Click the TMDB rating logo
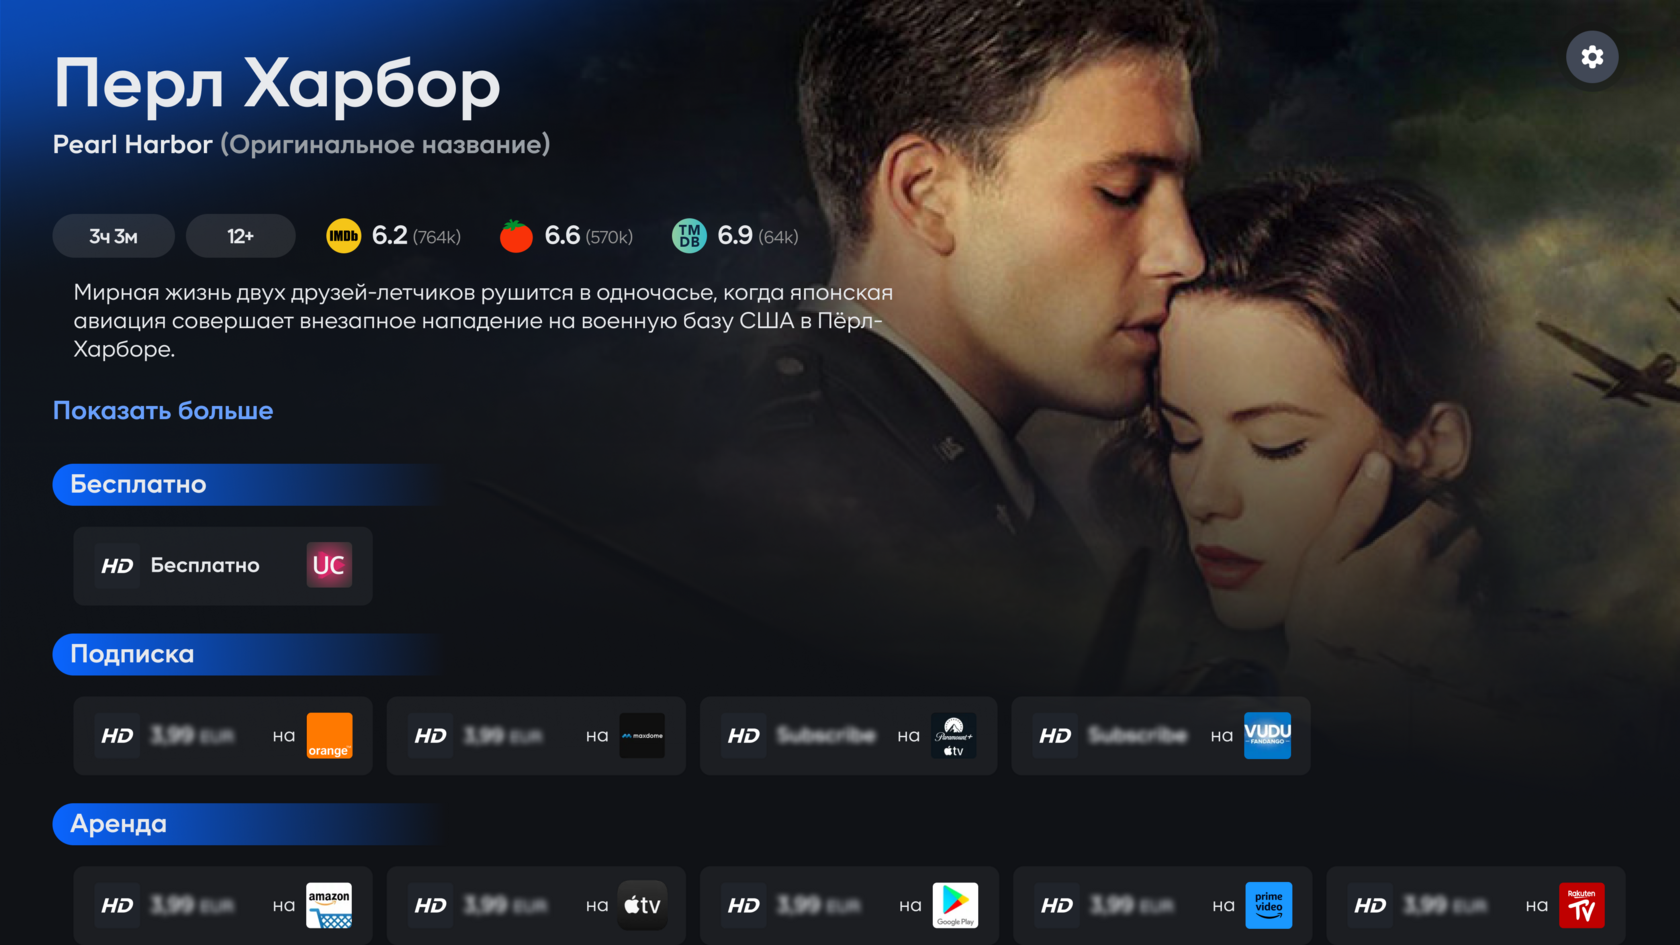 (689, 236)
